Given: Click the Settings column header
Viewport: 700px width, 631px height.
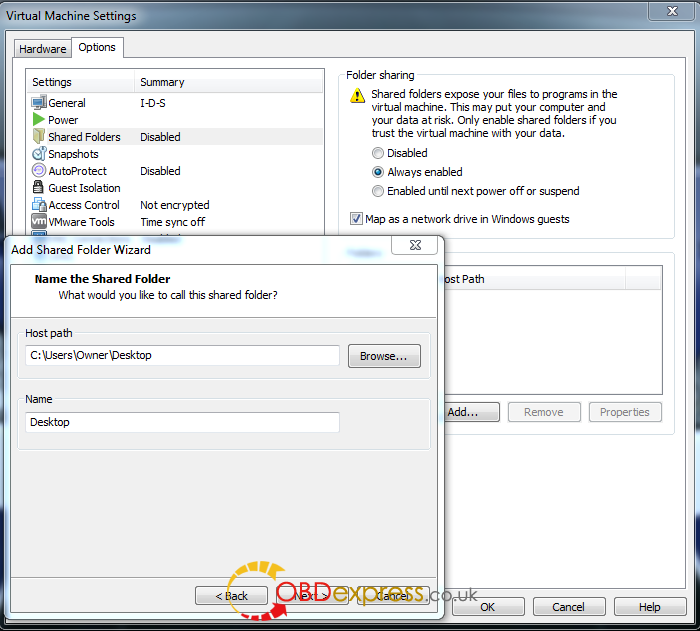Looking at the screenshot, I should point(80,82).
